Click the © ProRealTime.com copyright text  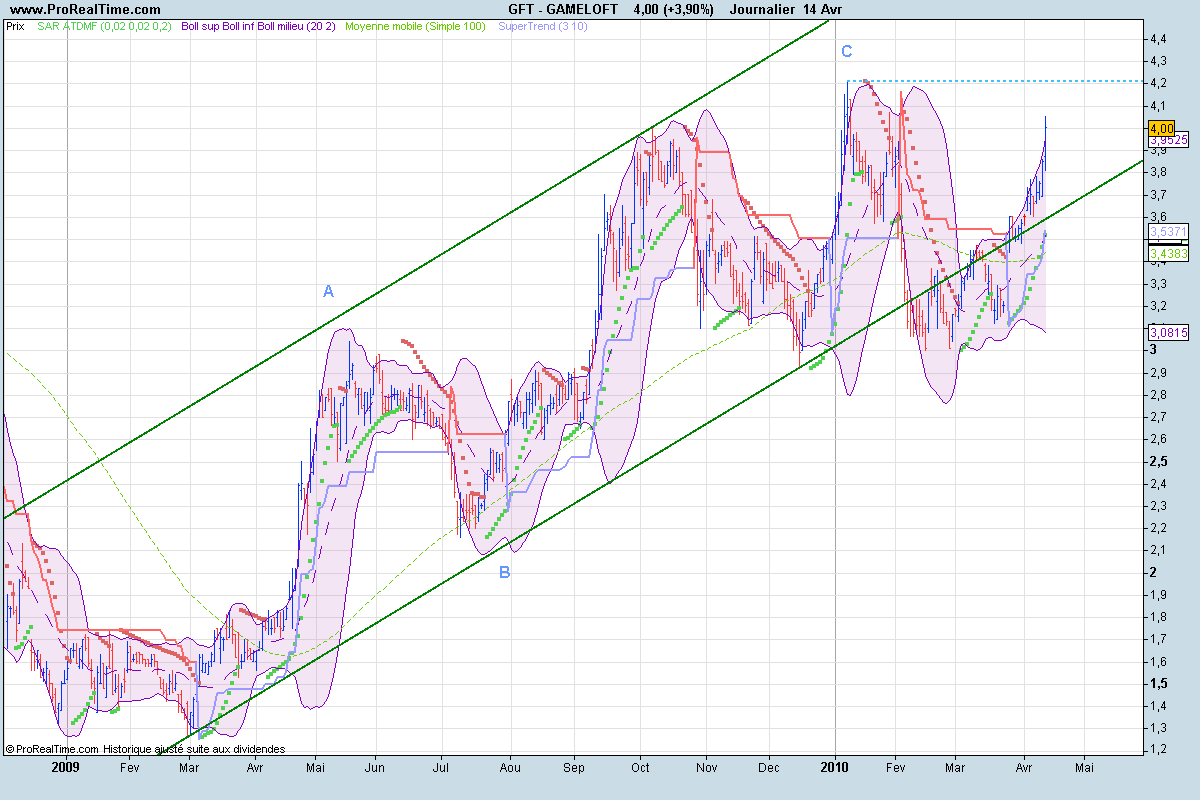coord(51,748)
